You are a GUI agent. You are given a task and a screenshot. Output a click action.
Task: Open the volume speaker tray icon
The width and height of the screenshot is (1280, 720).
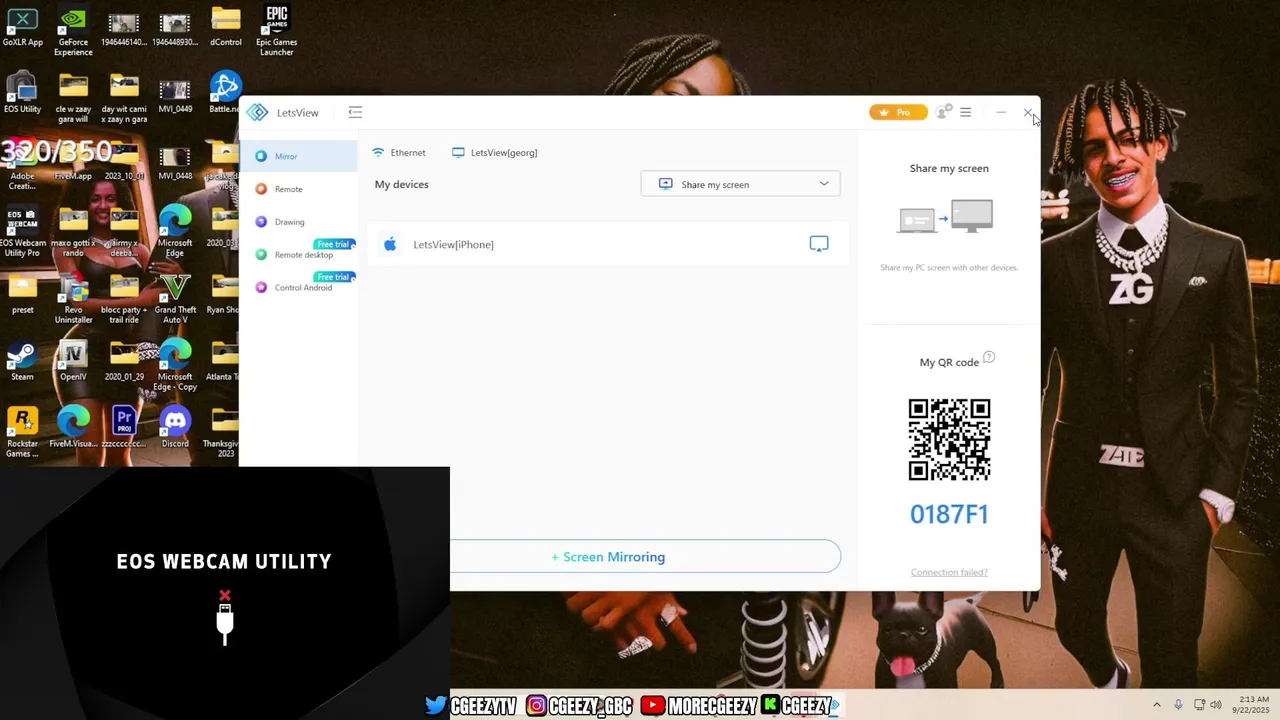point(1216,705)
